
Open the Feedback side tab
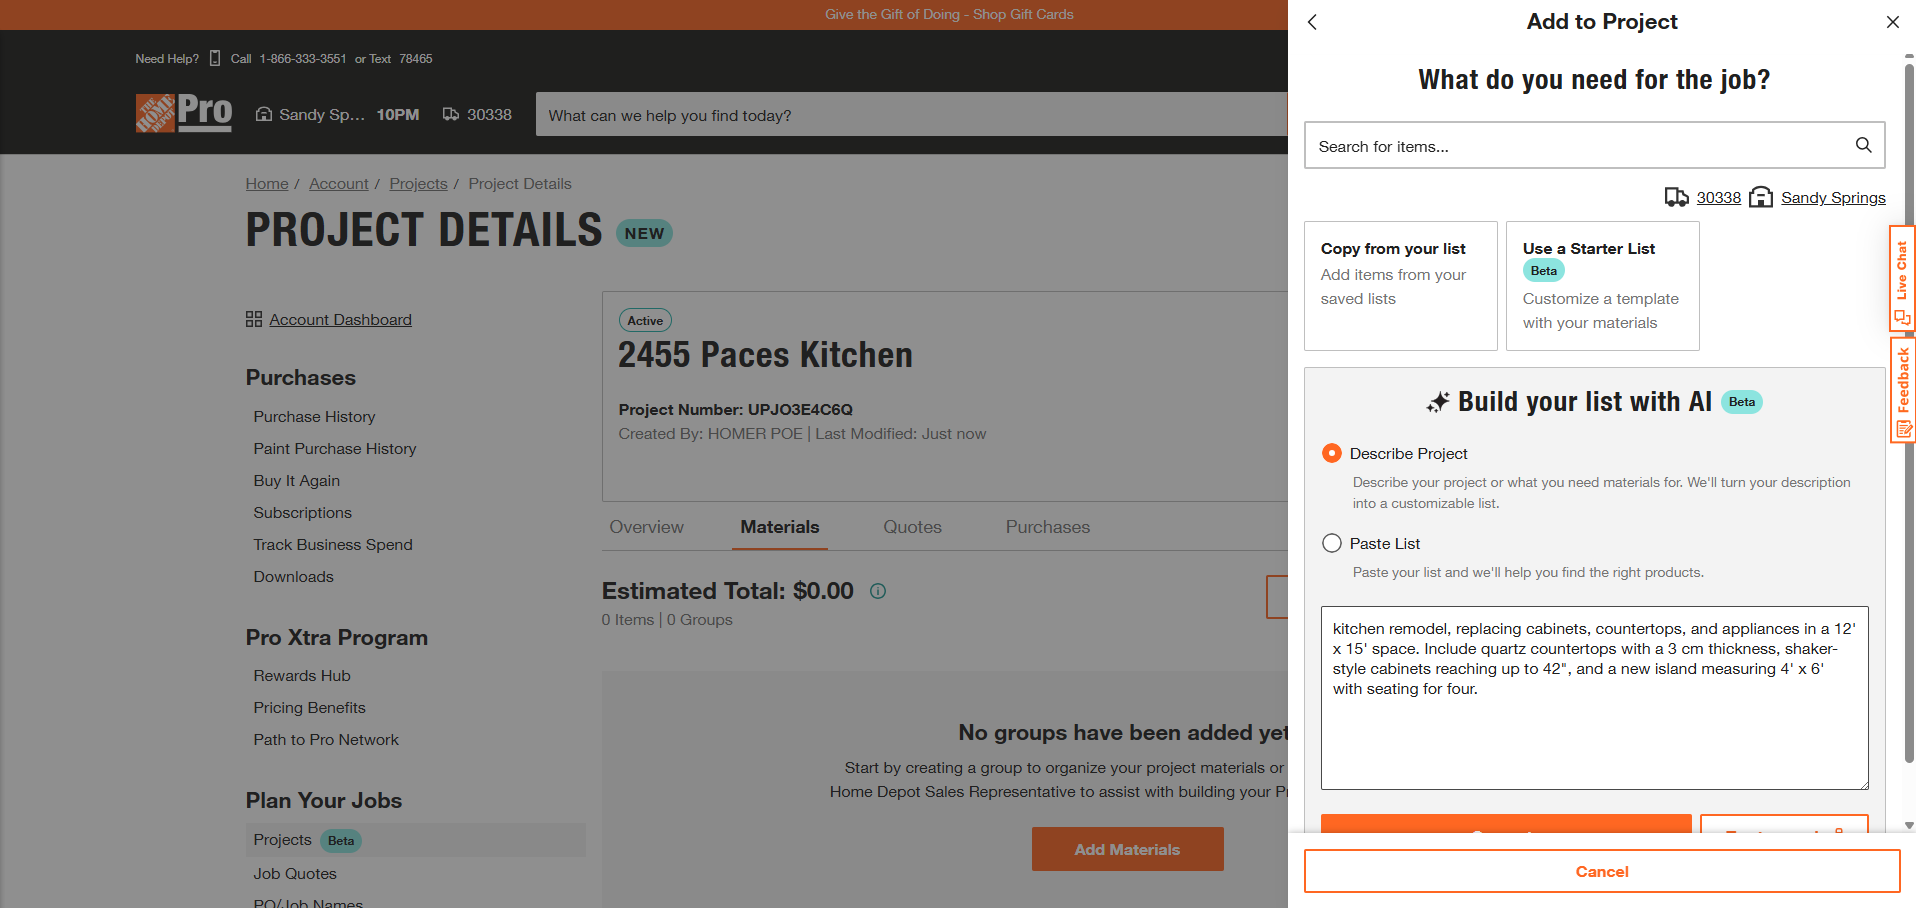coord(1901,389)
